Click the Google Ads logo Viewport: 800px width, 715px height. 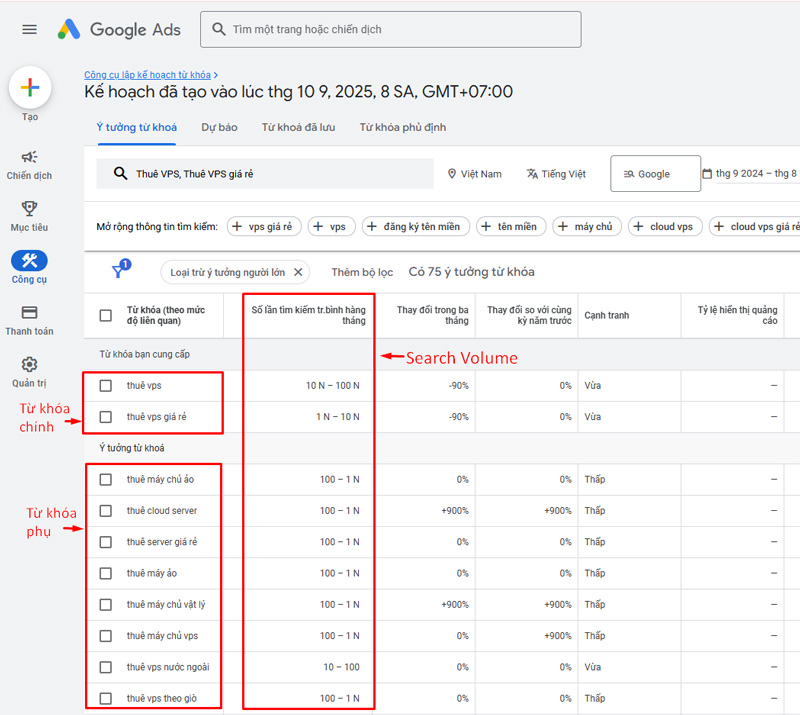pos(118,29)
